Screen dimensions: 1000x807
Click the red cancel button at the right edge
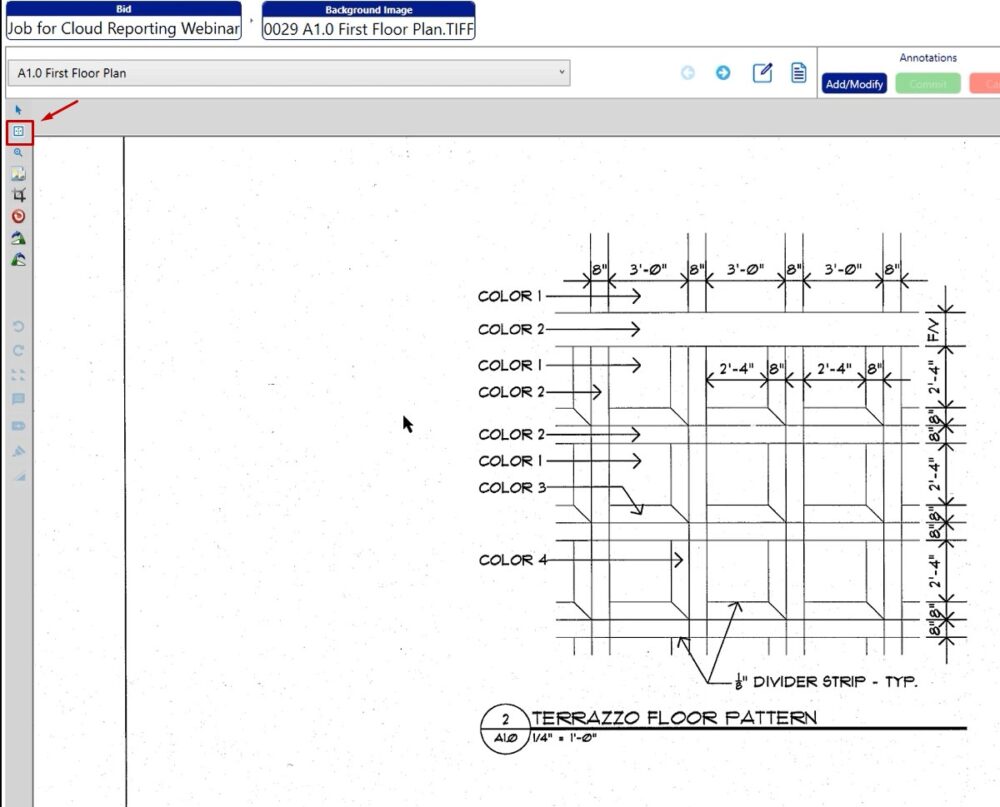[986, 85]
